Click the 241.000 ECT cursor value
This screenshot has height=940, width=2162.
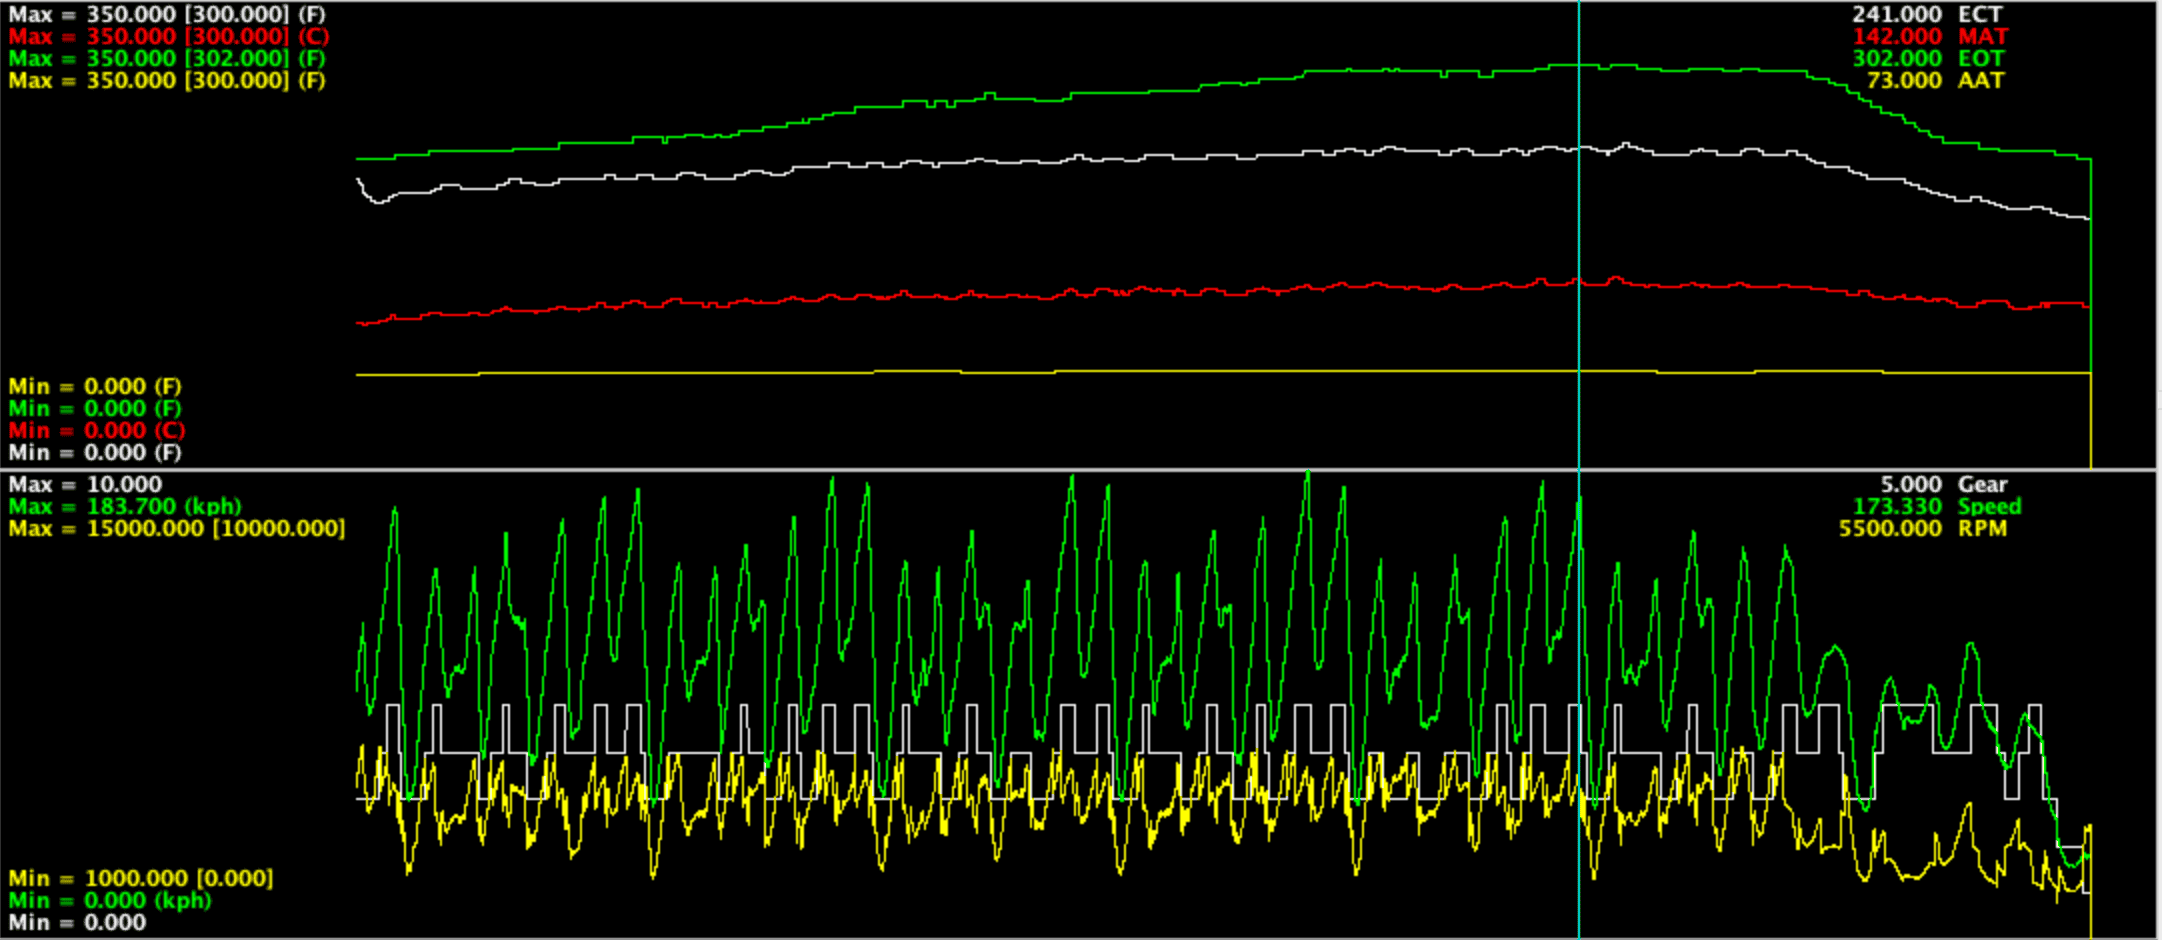pyautogui.click(x=1896, y=14)
